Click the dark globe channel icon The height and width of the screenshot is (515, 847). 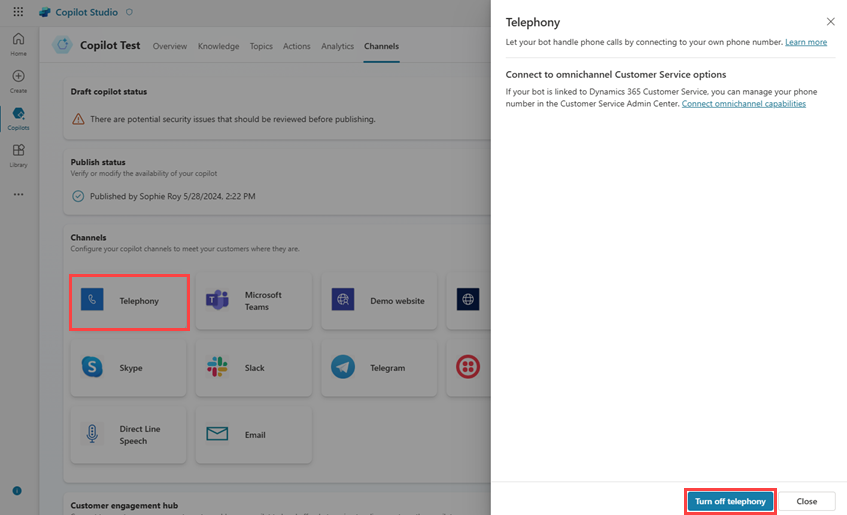pos(468,299)
